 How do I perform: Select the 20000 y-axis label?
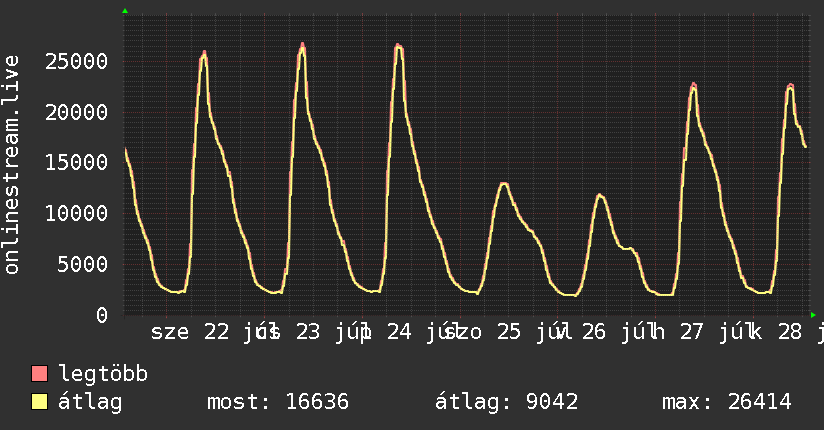point(76,112)
